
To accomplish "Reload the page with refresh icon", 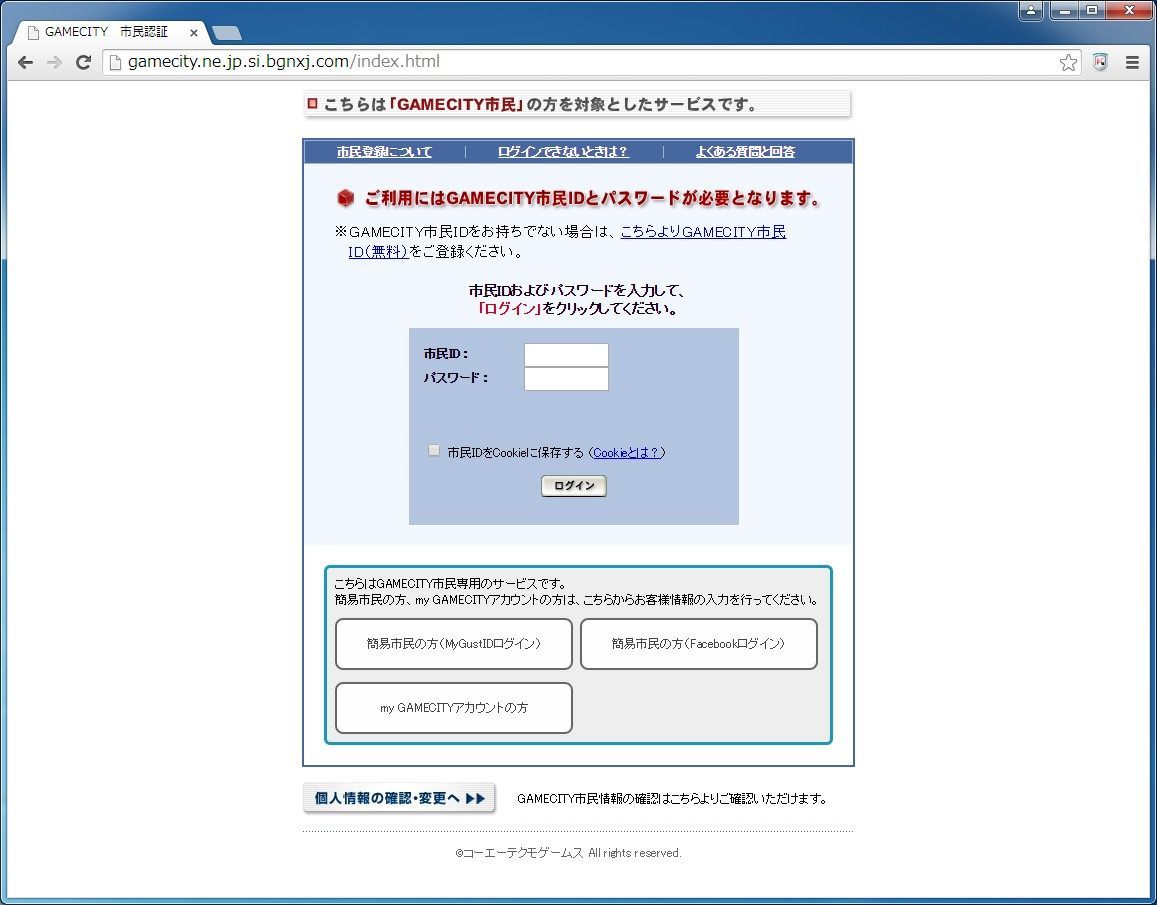I will 83,63.
